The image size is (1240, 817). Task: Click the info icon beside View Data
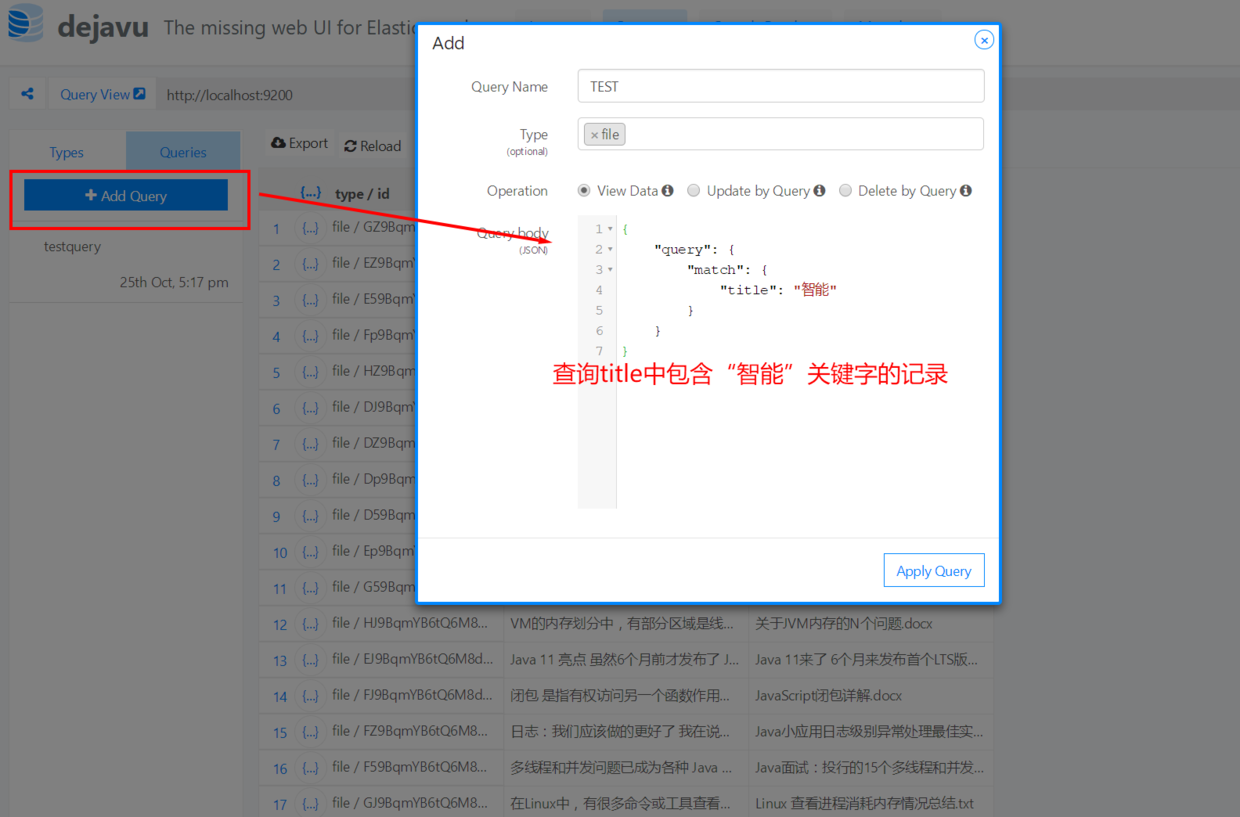point(667,191)
